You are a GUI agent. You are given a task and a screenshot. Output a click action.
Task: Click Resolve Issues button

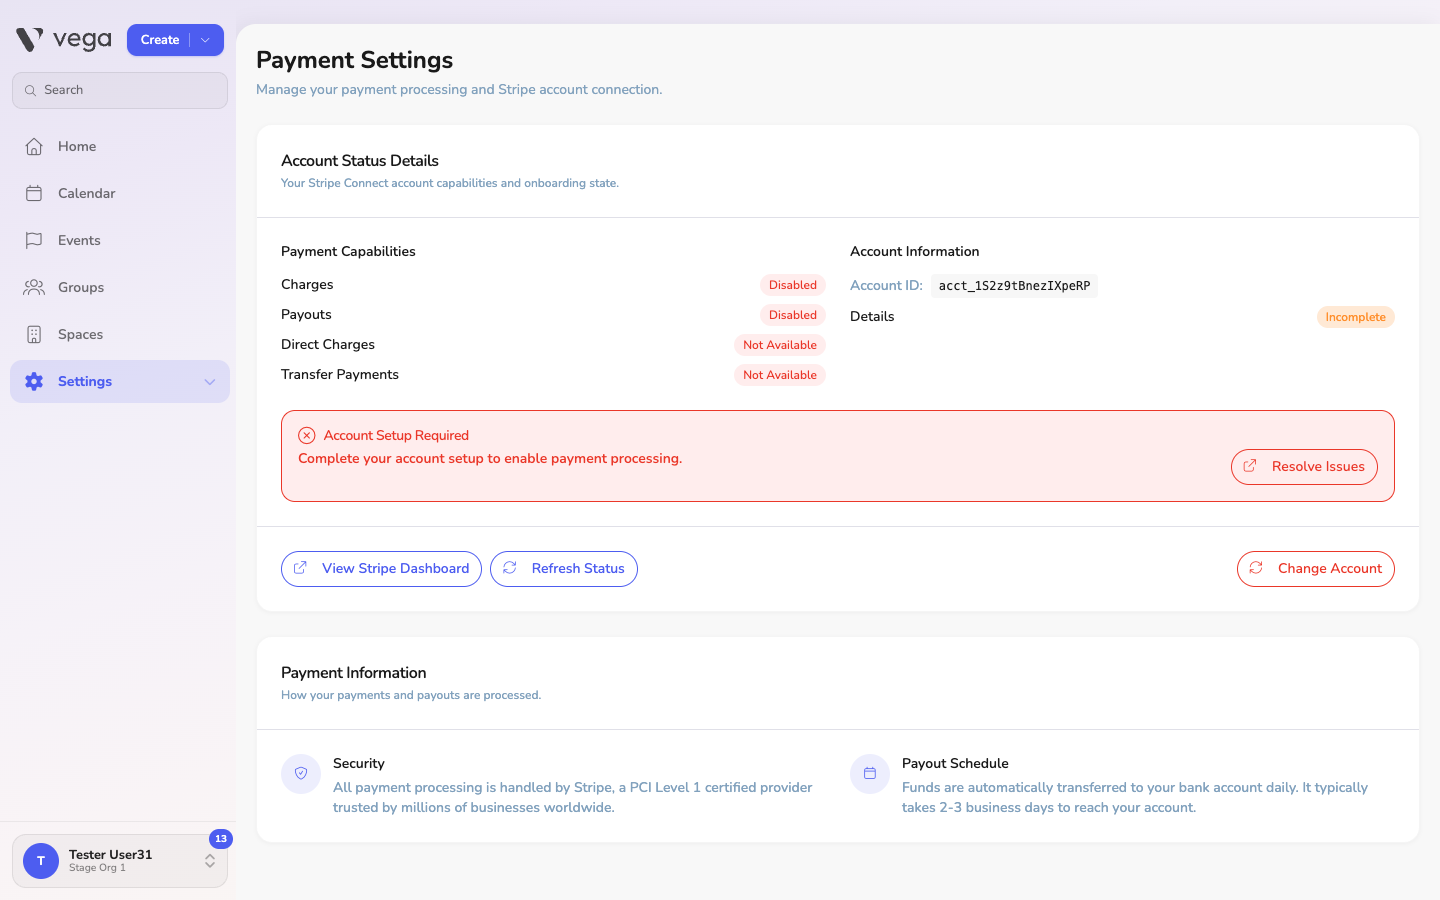(x=1304, y=467)
